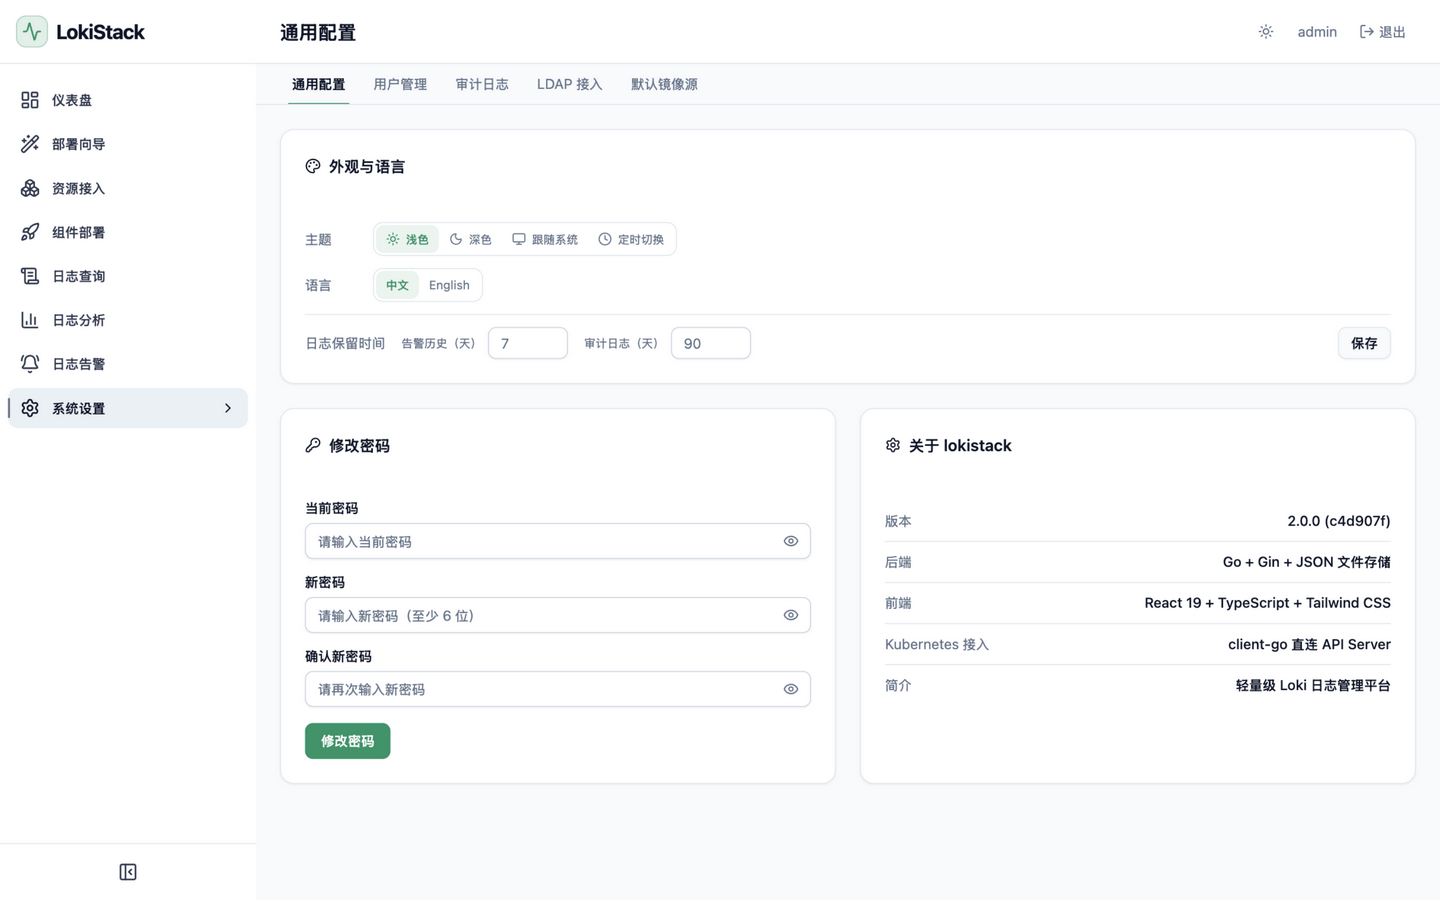
Task: Click the LokiStack logo icon
Action: [32, 32]
